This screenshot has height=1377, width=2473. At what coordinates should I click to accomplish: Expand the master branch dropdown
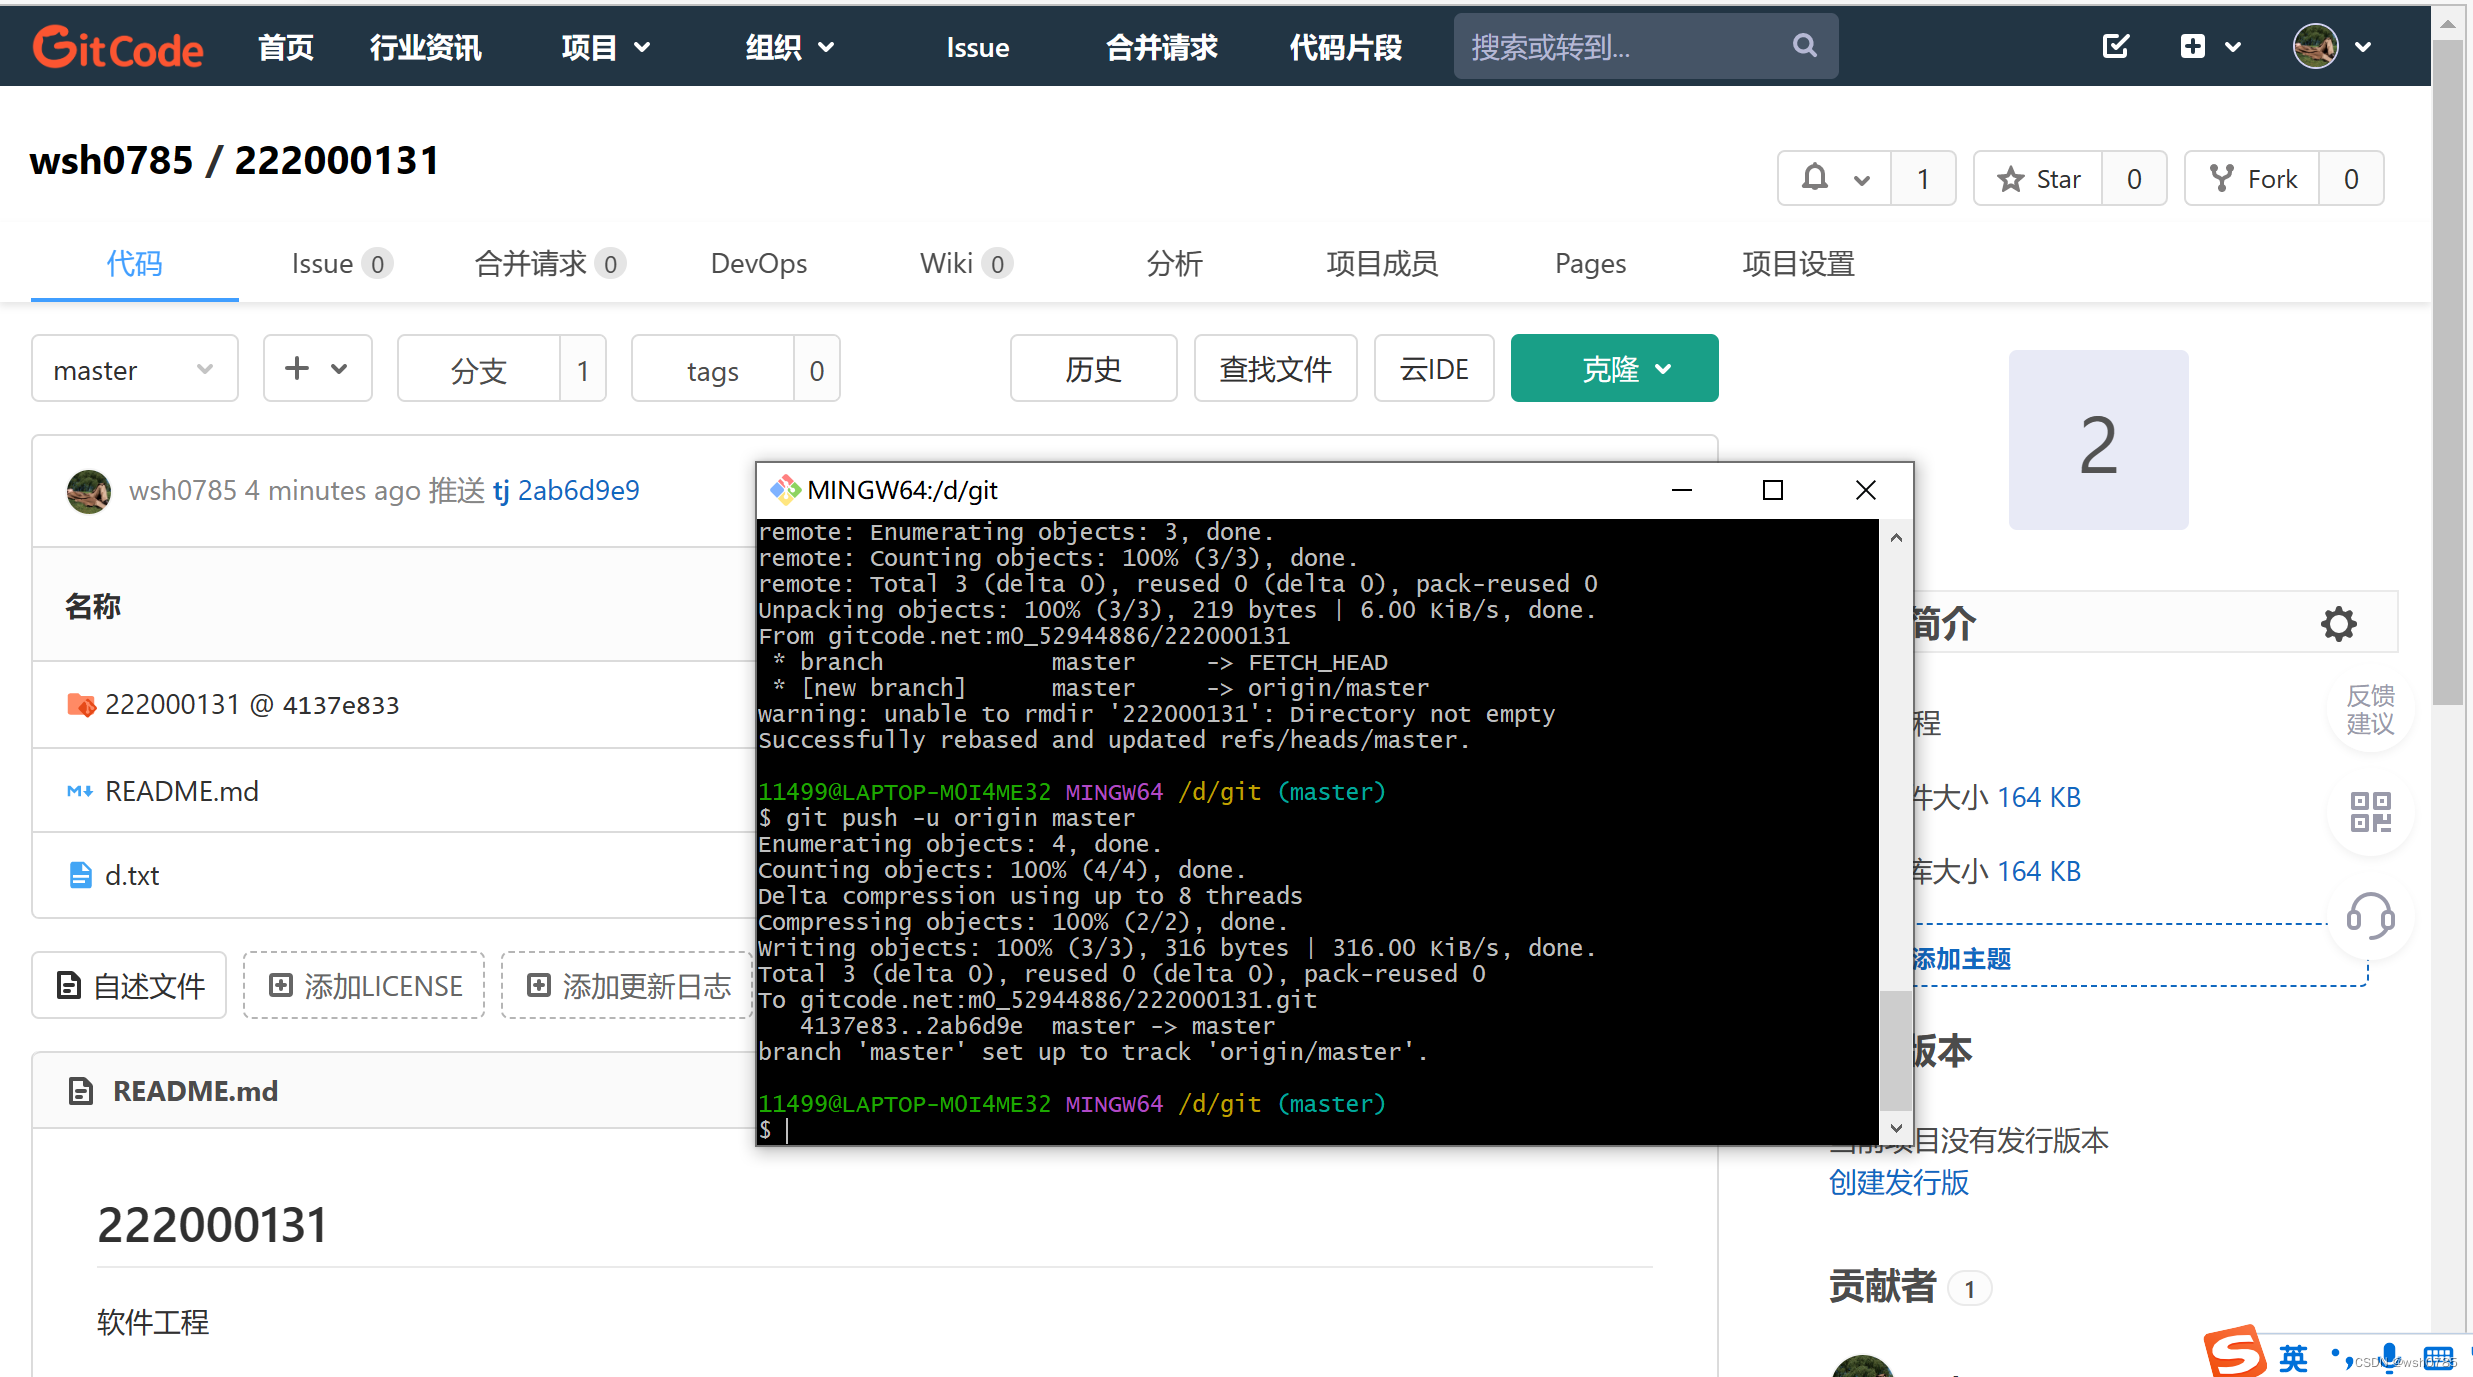(x=134, y=369)
